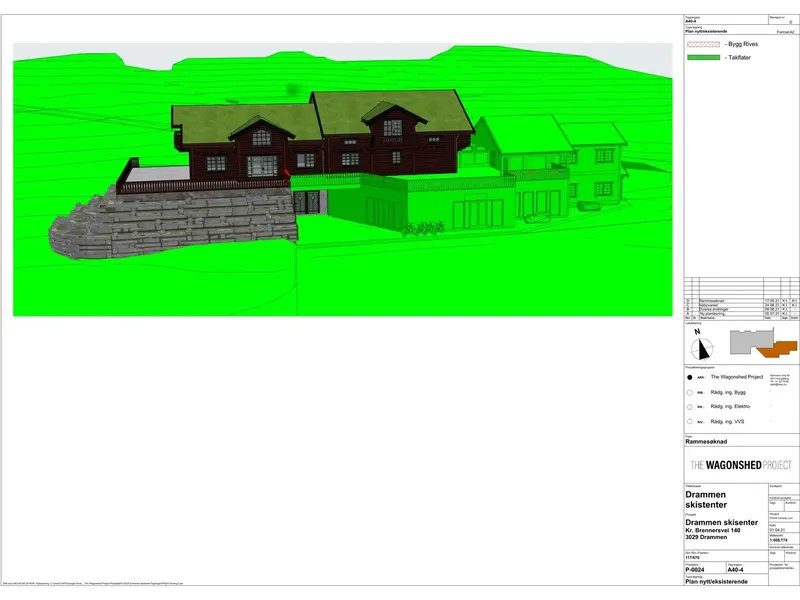The image size is (800, 600).
Task: Click the grey existing building in key plan
Action: (x=752, y=342)
